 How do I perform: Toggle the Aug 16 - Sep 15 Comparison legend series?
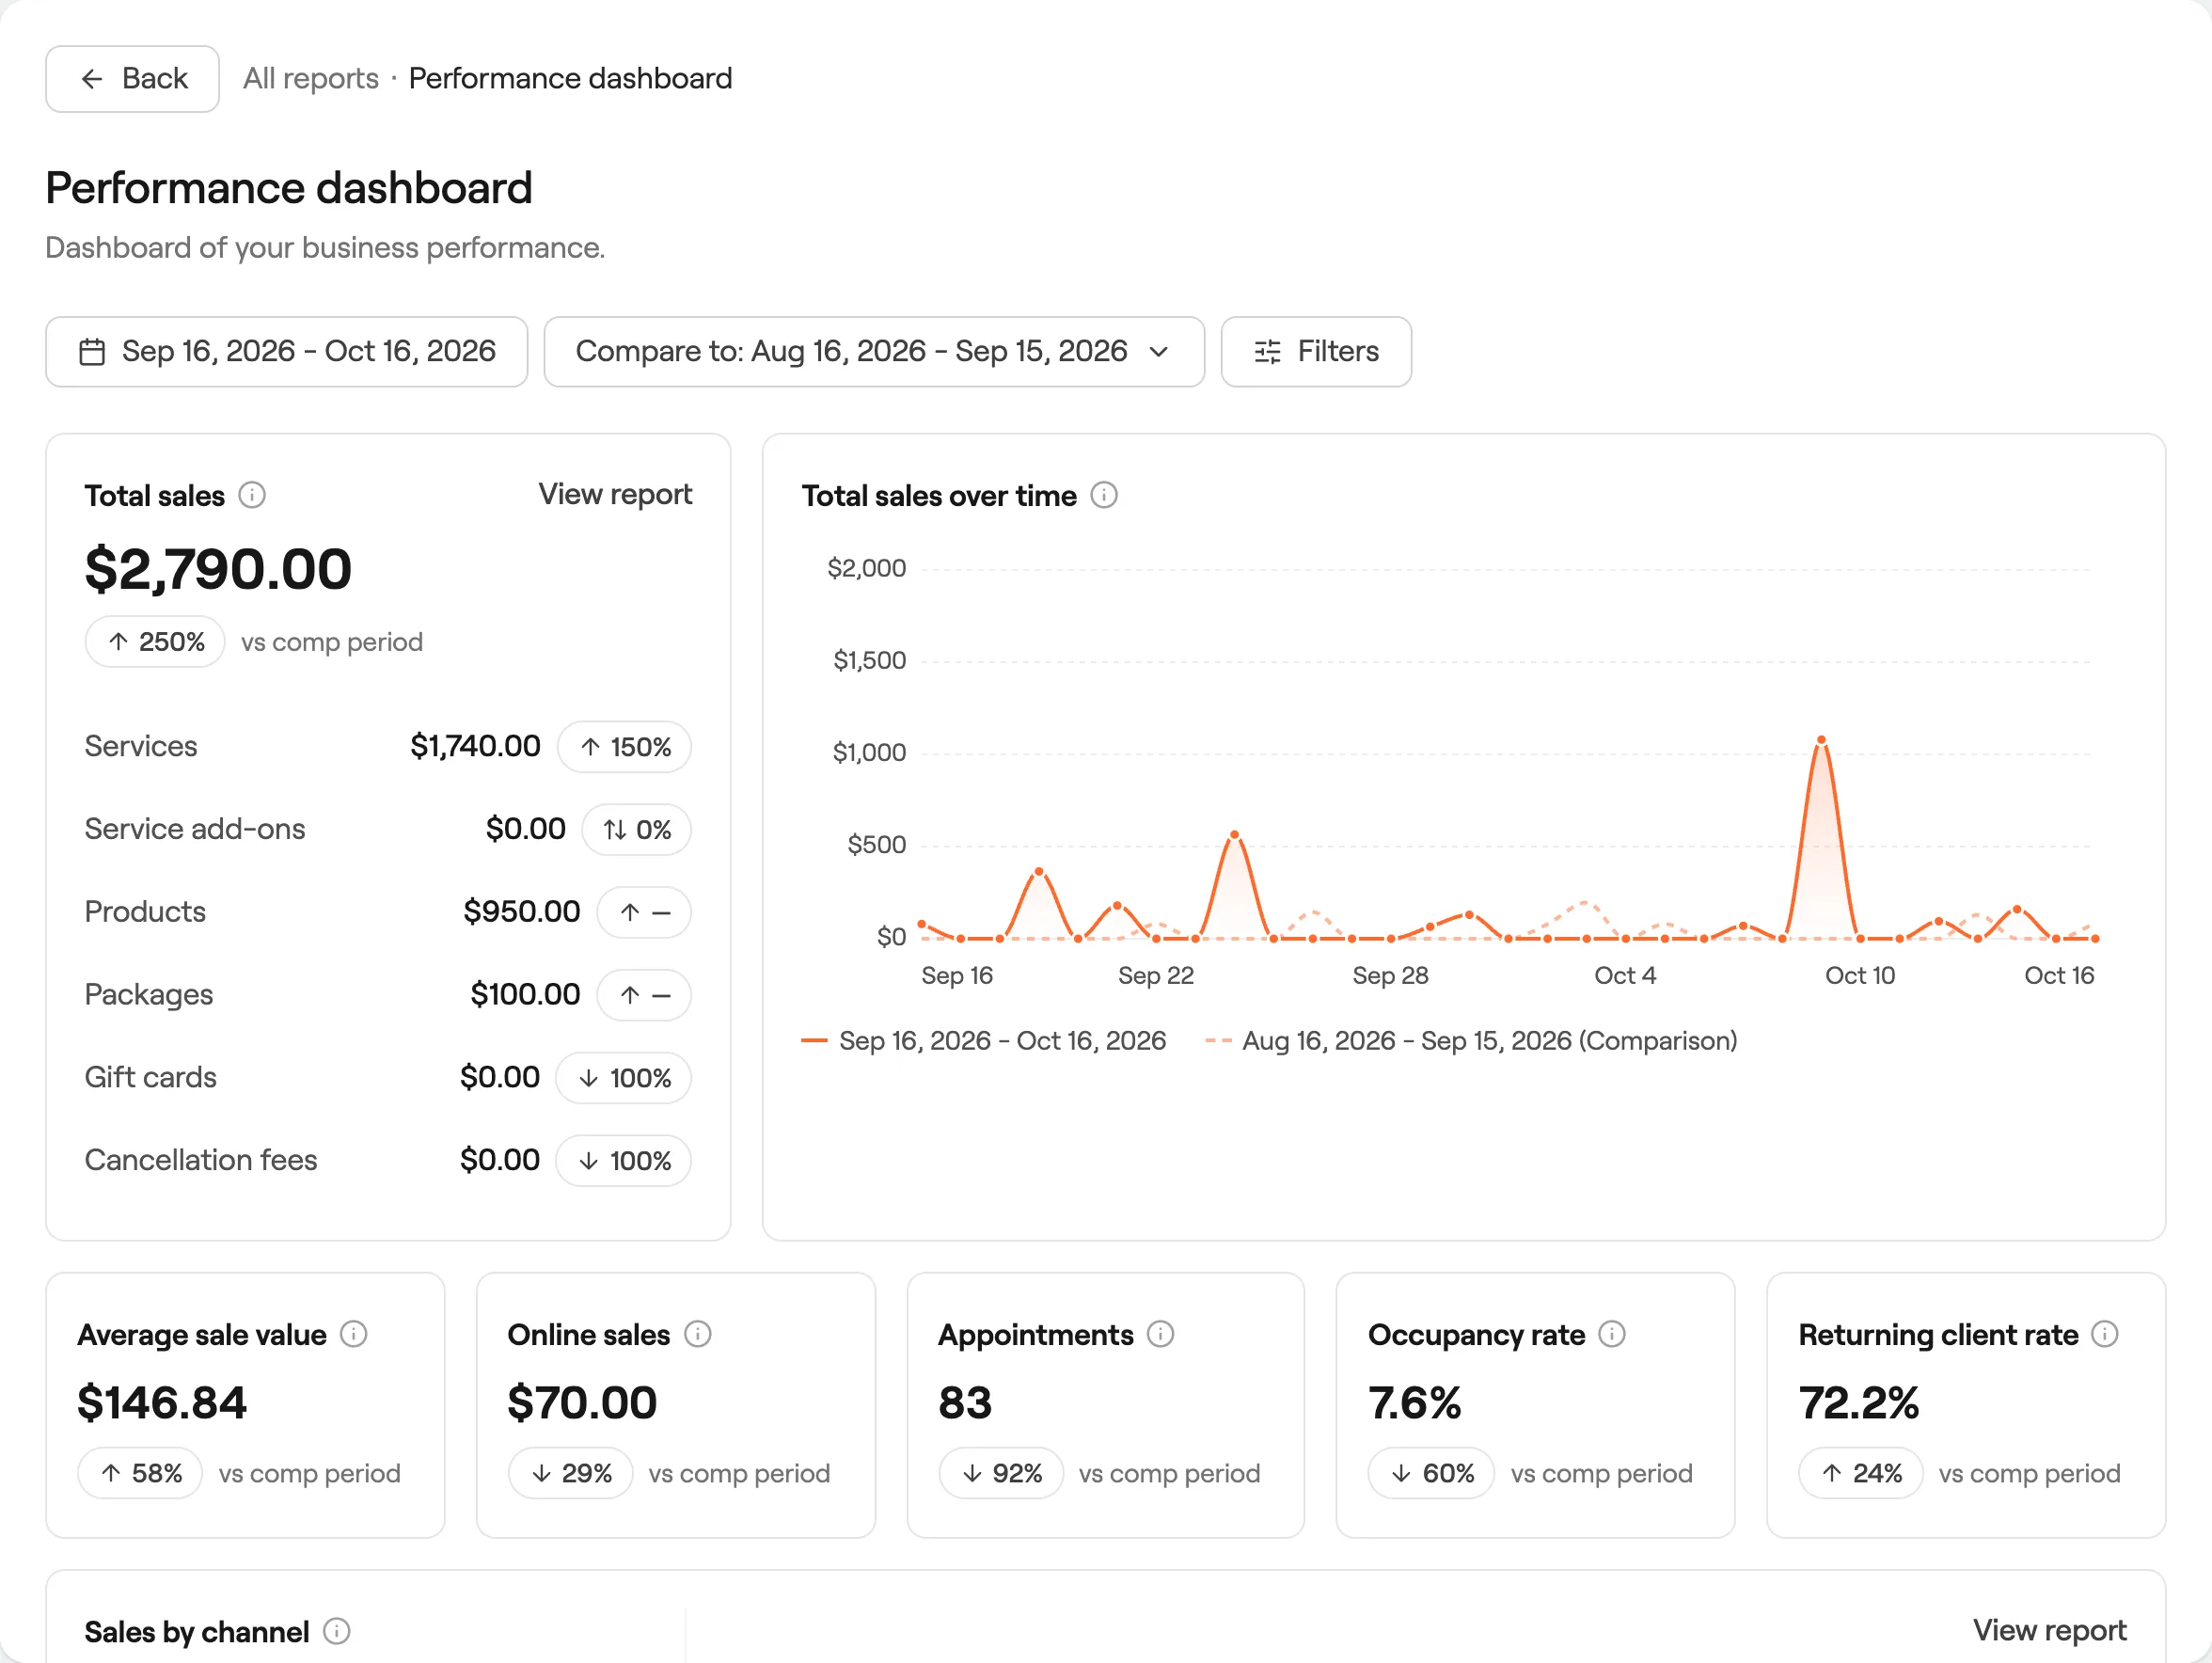(x=1471, y=1041)
